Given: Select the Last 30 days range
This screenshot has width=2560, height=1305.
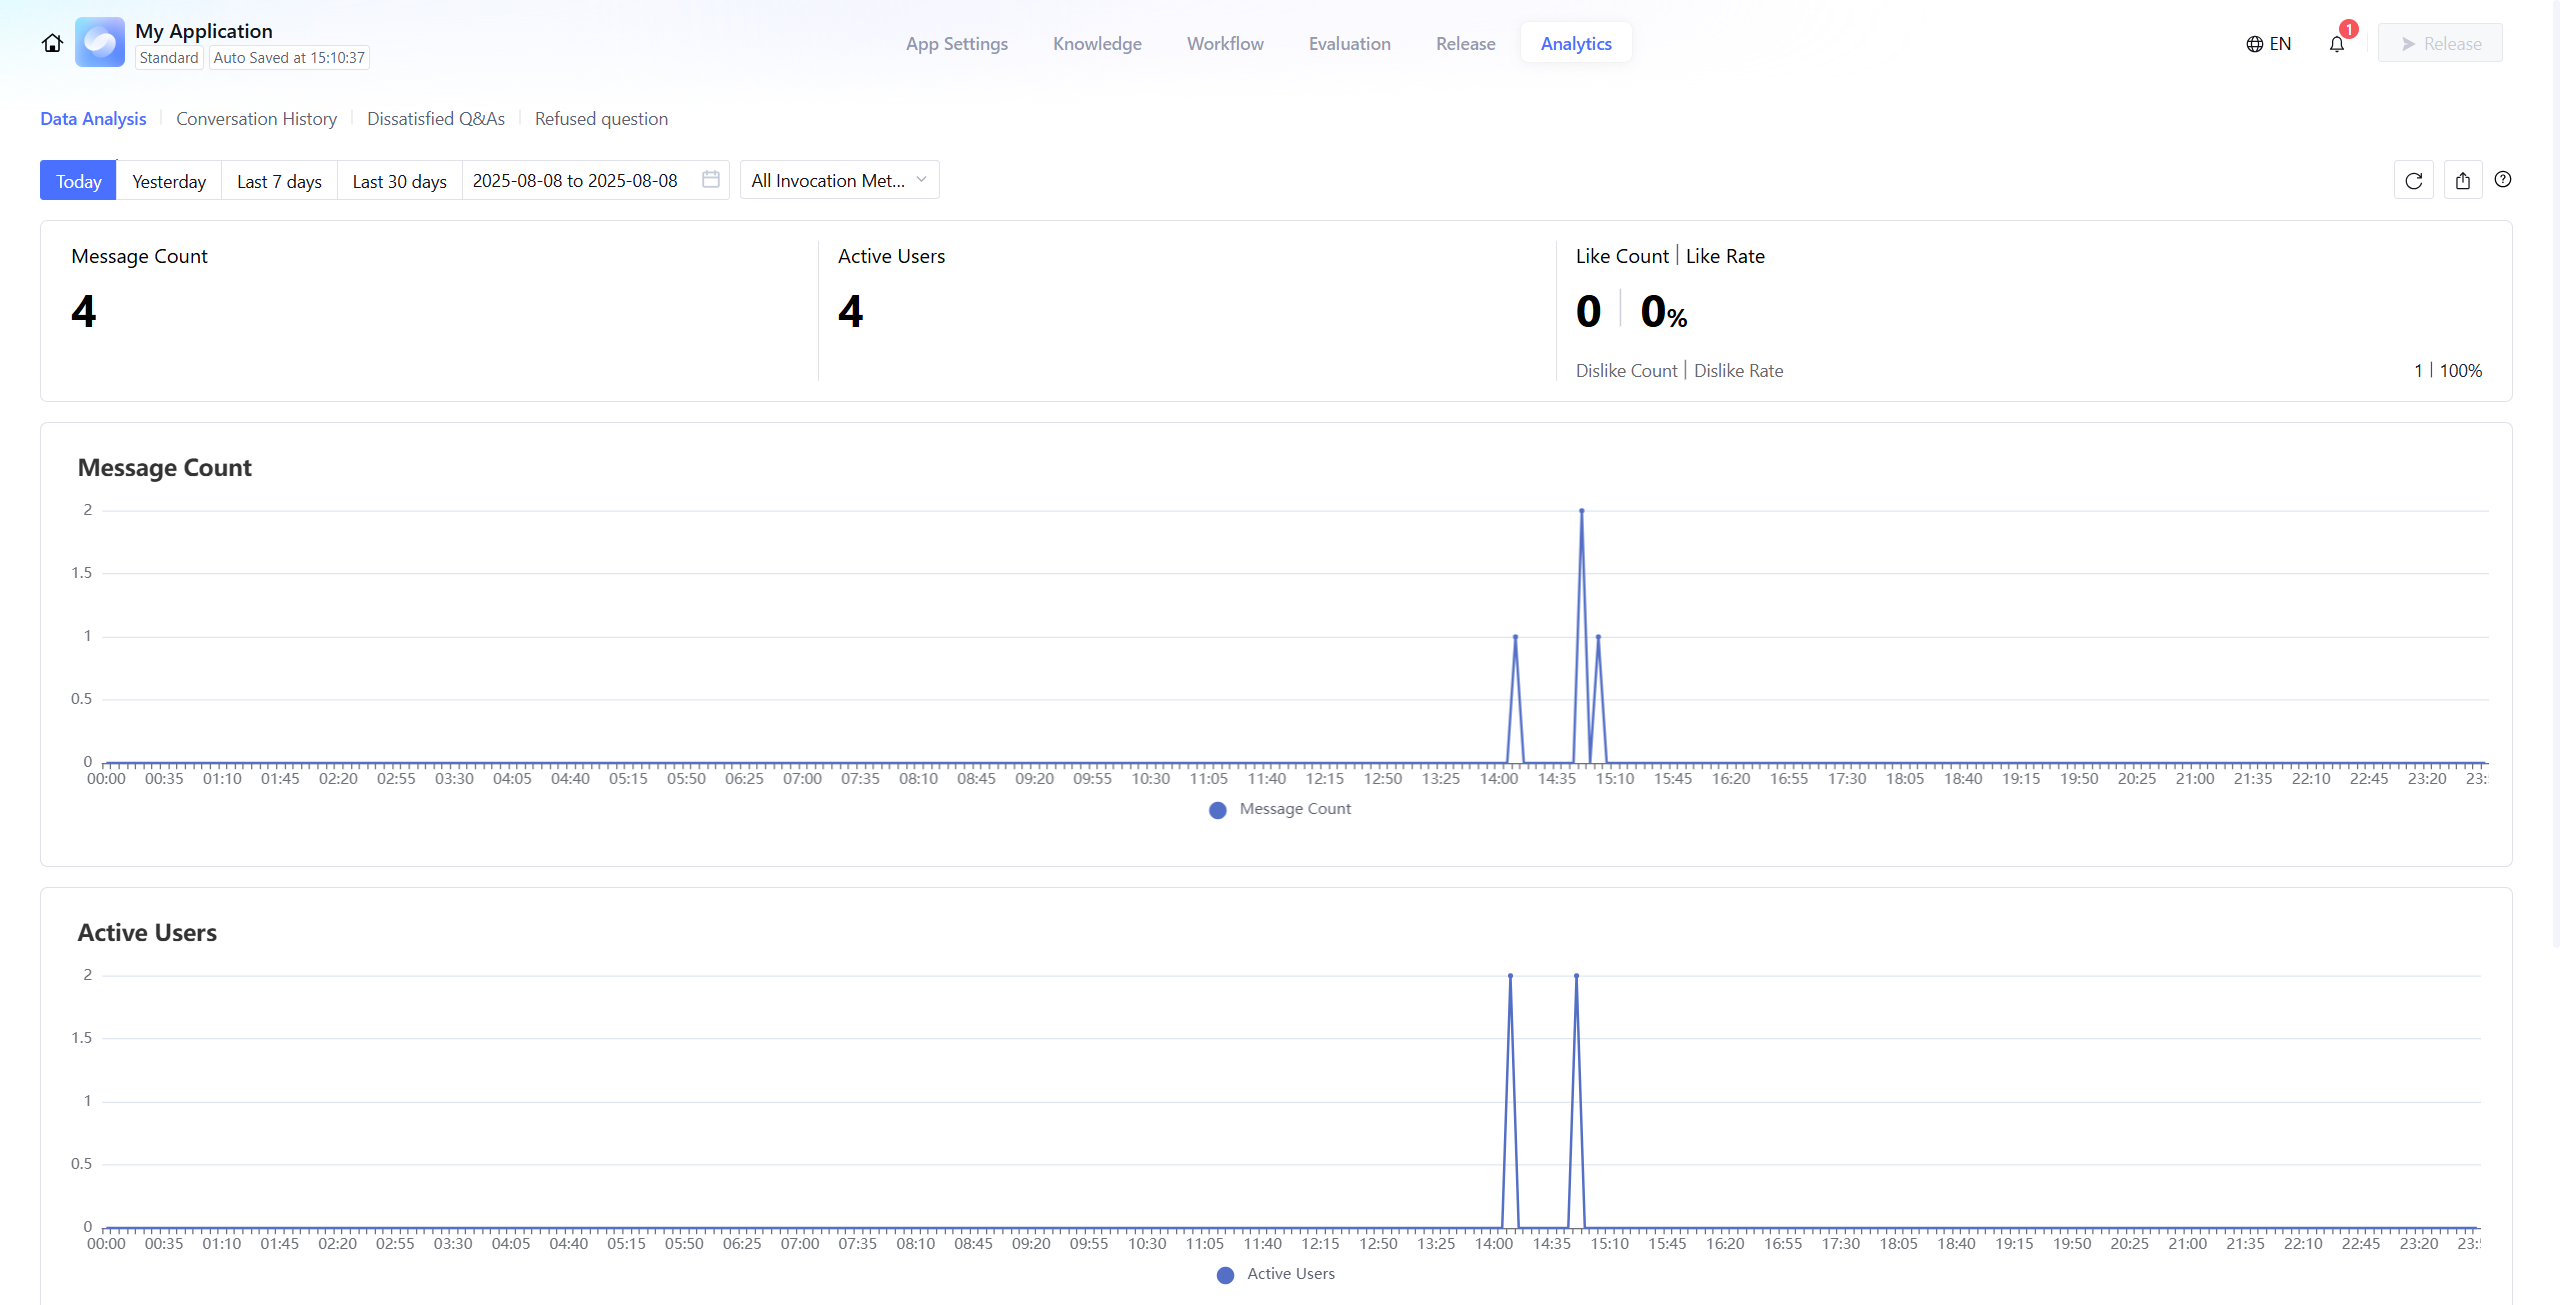Looking at the screenshot, I should (399, 181).
